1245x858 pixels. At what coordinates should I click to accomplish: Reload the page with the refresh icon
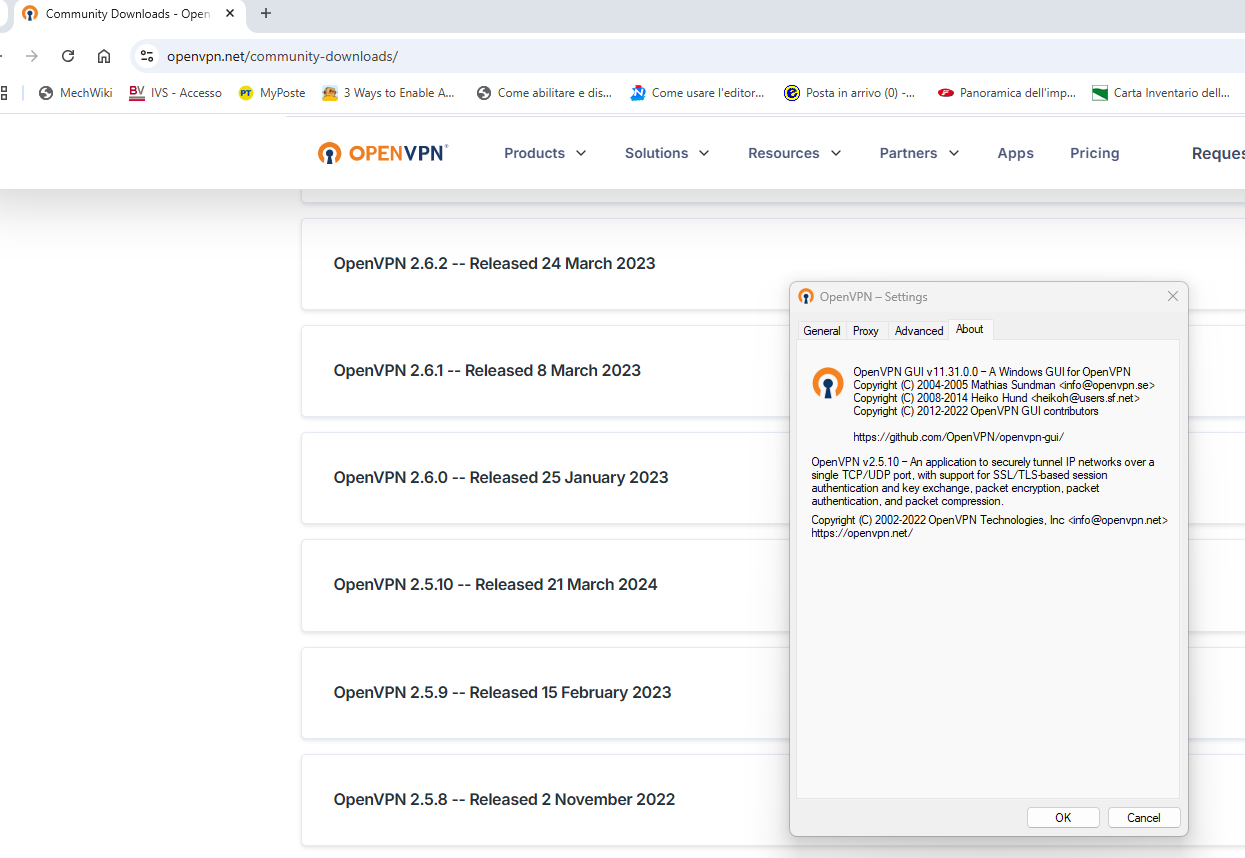pos(68,56)
